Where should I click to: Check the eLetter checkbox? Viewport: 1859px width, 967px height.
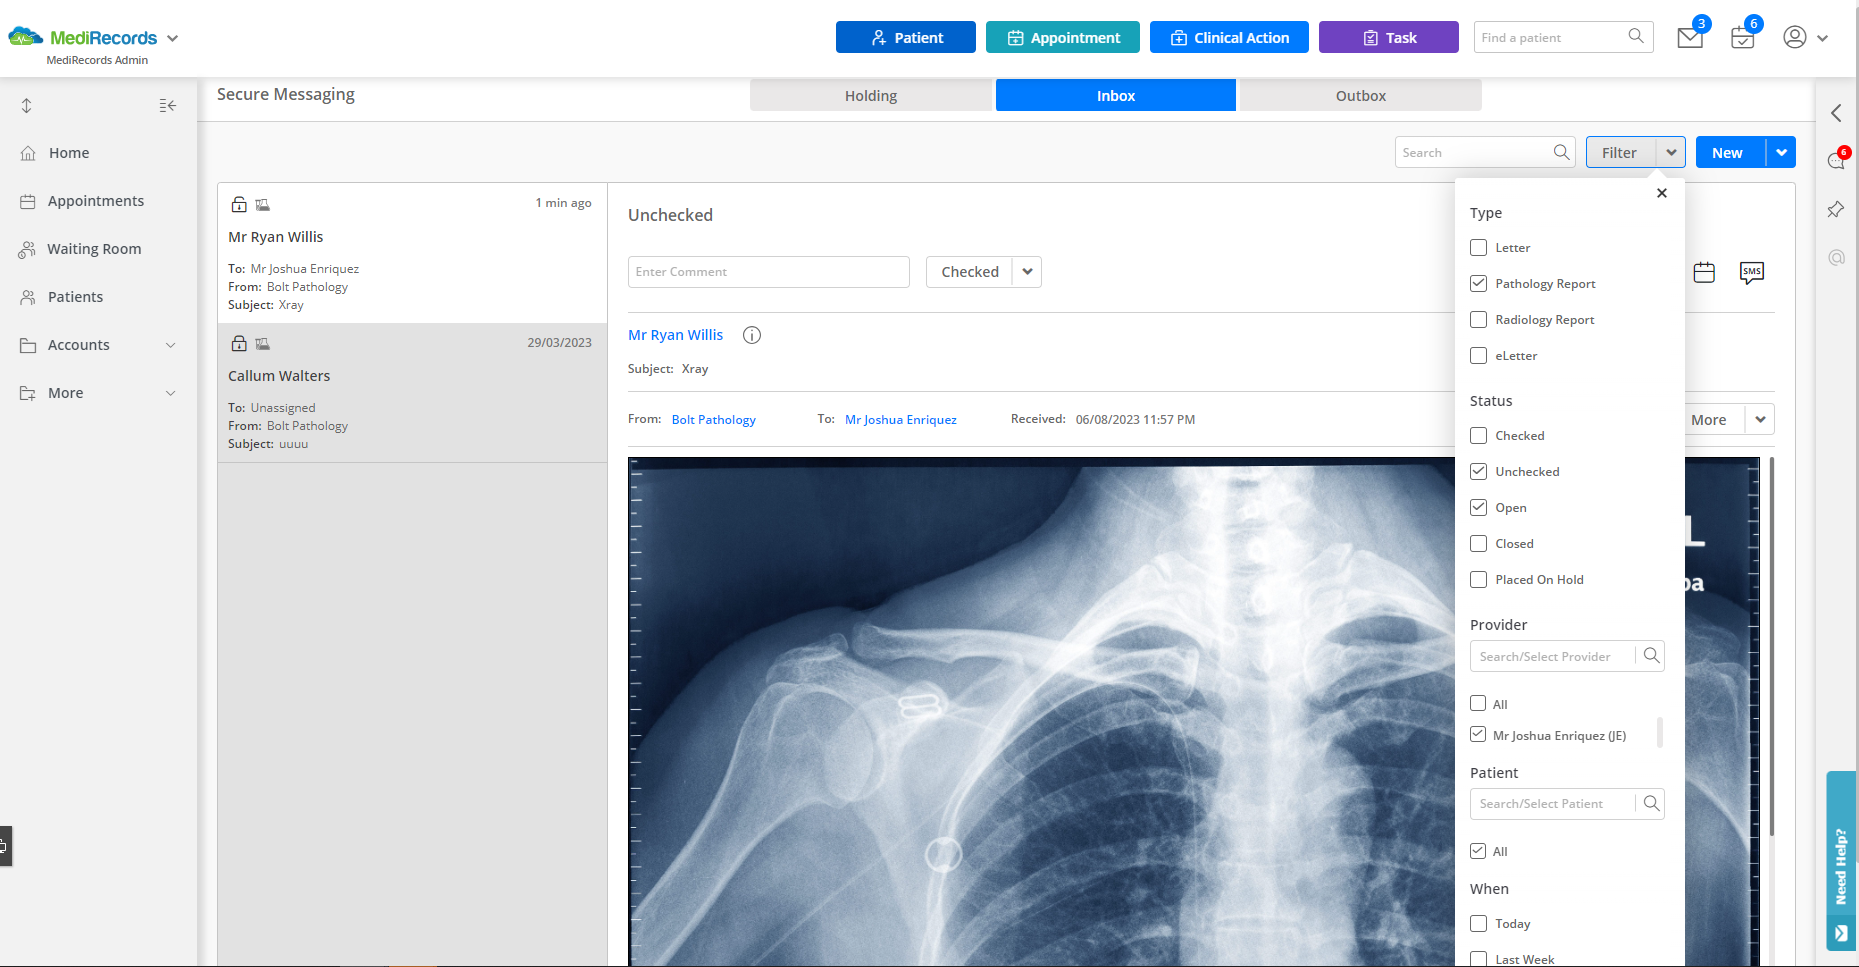pyautogui.click(x=1478, y=355)
